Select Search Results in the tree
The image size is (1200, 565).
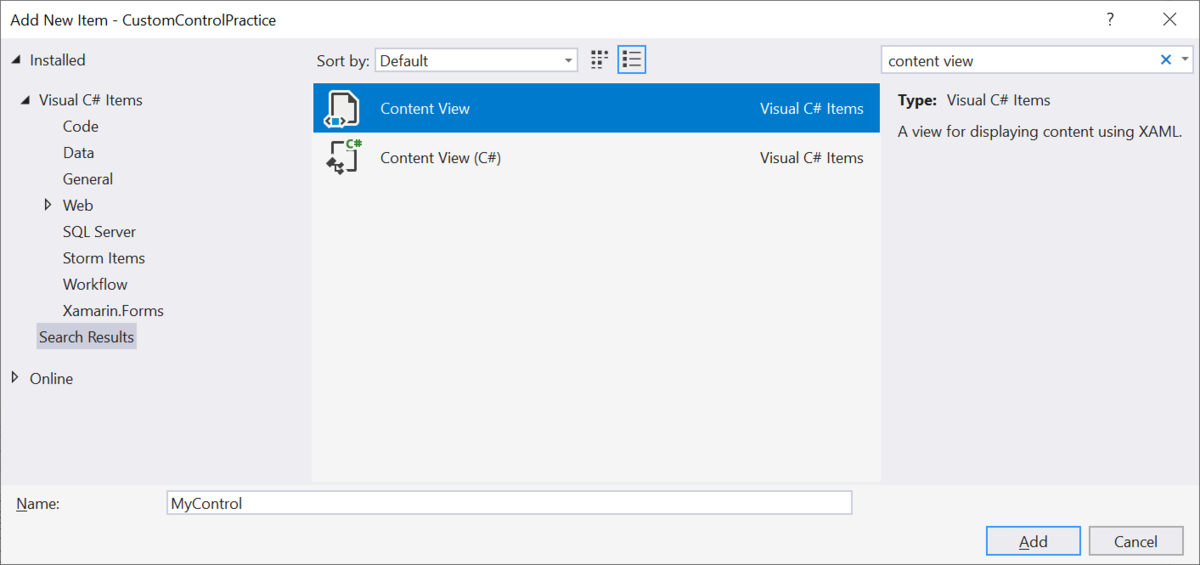(x=86, y=337)
